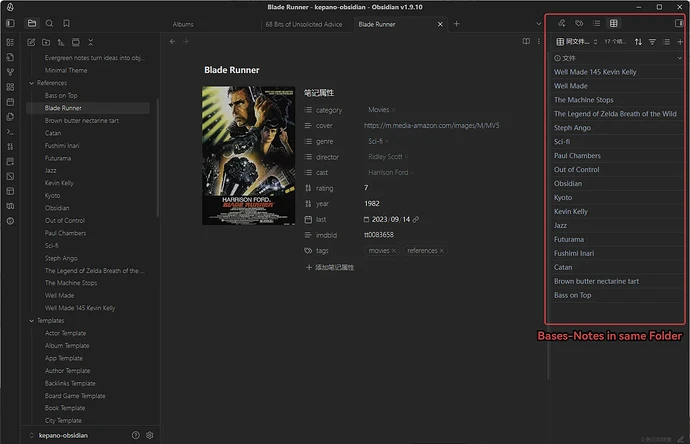Click auto-reveal current file icon

(76, 42)
